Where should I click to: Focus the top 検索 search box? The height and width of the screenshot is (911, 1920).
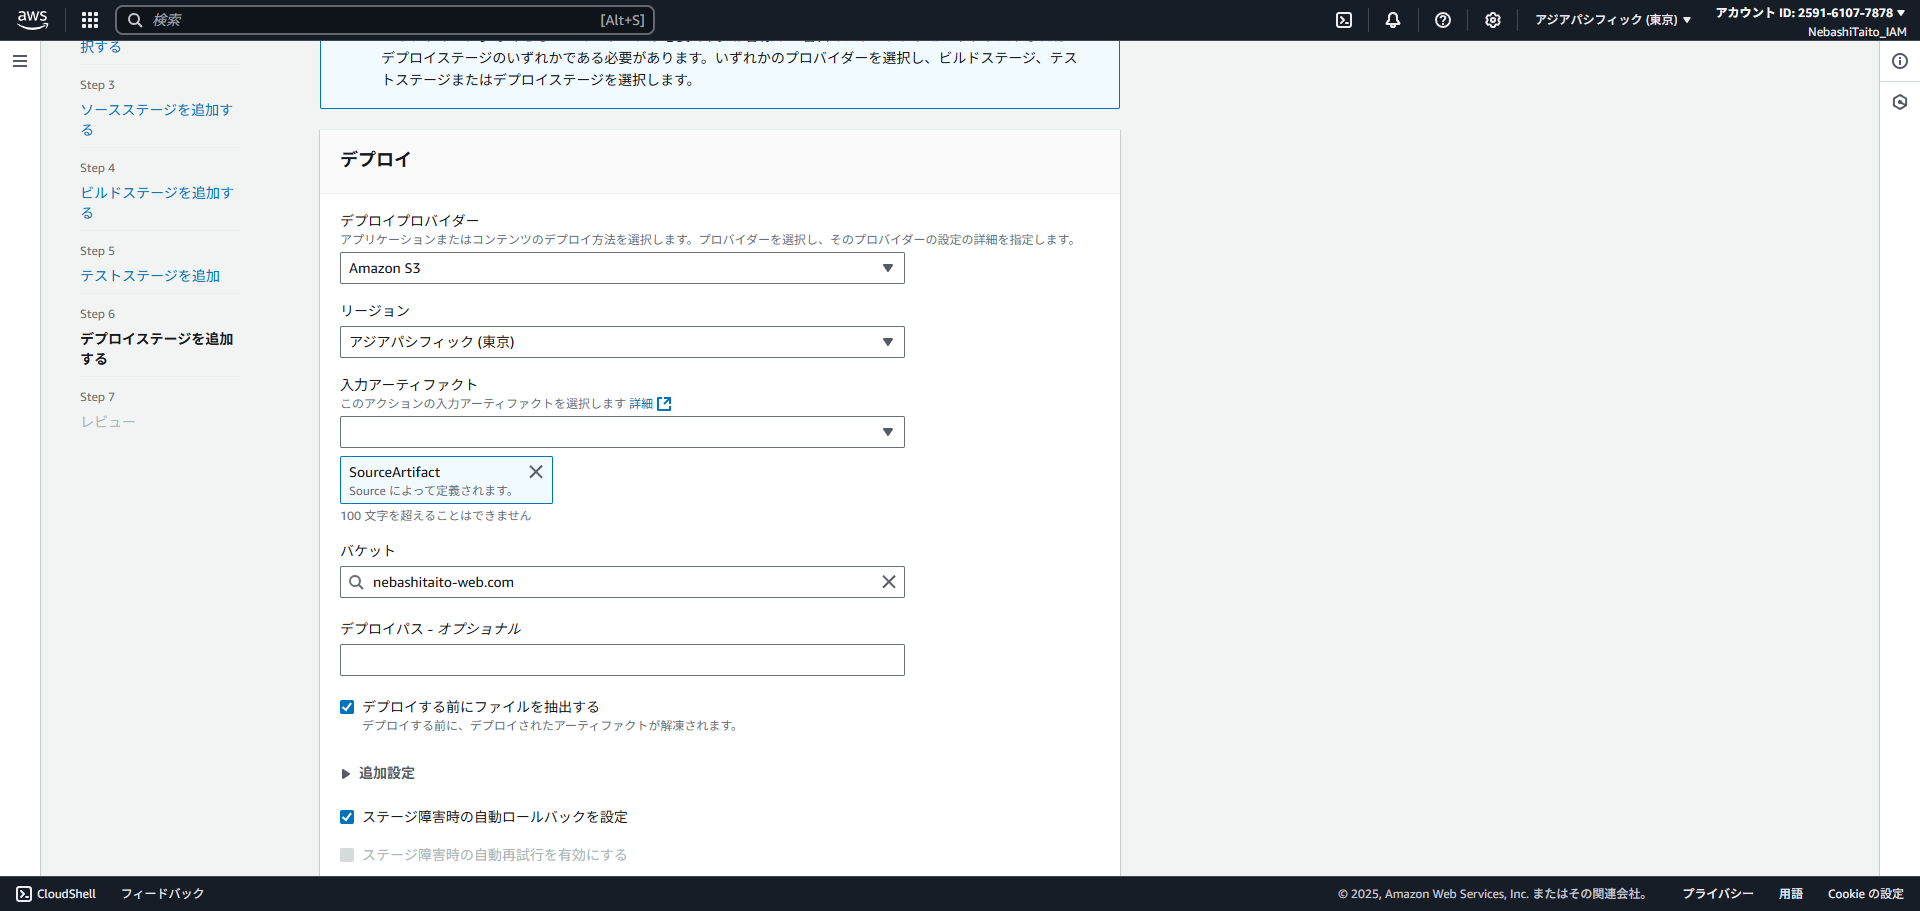385,20
